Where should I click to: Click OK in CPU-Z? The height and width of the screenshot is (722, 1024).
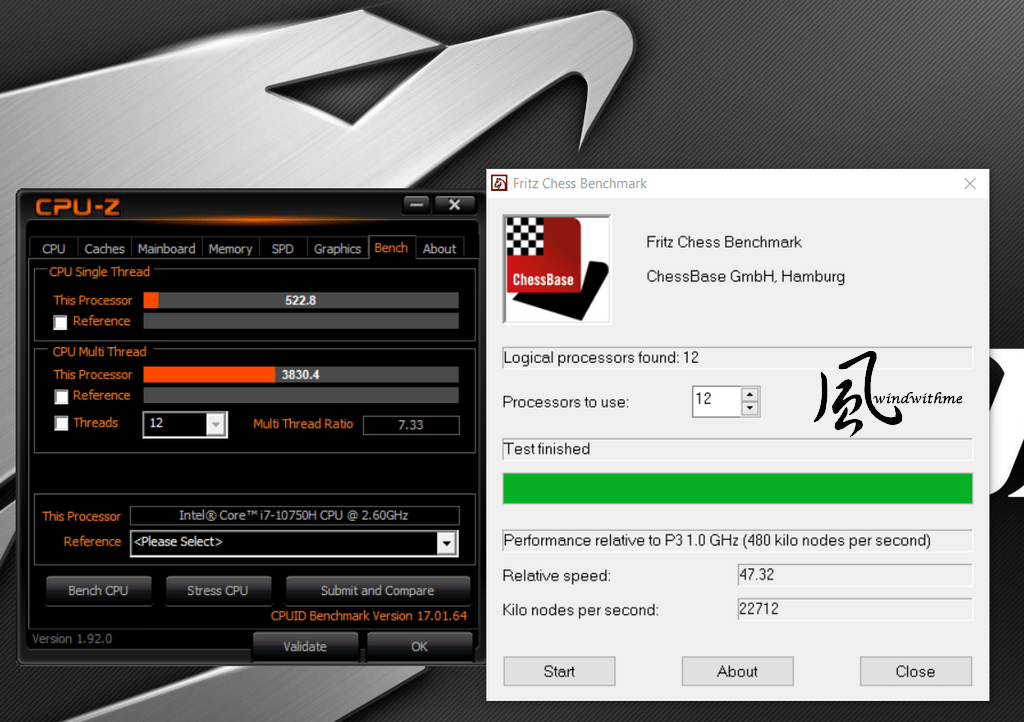coord(419,646)
